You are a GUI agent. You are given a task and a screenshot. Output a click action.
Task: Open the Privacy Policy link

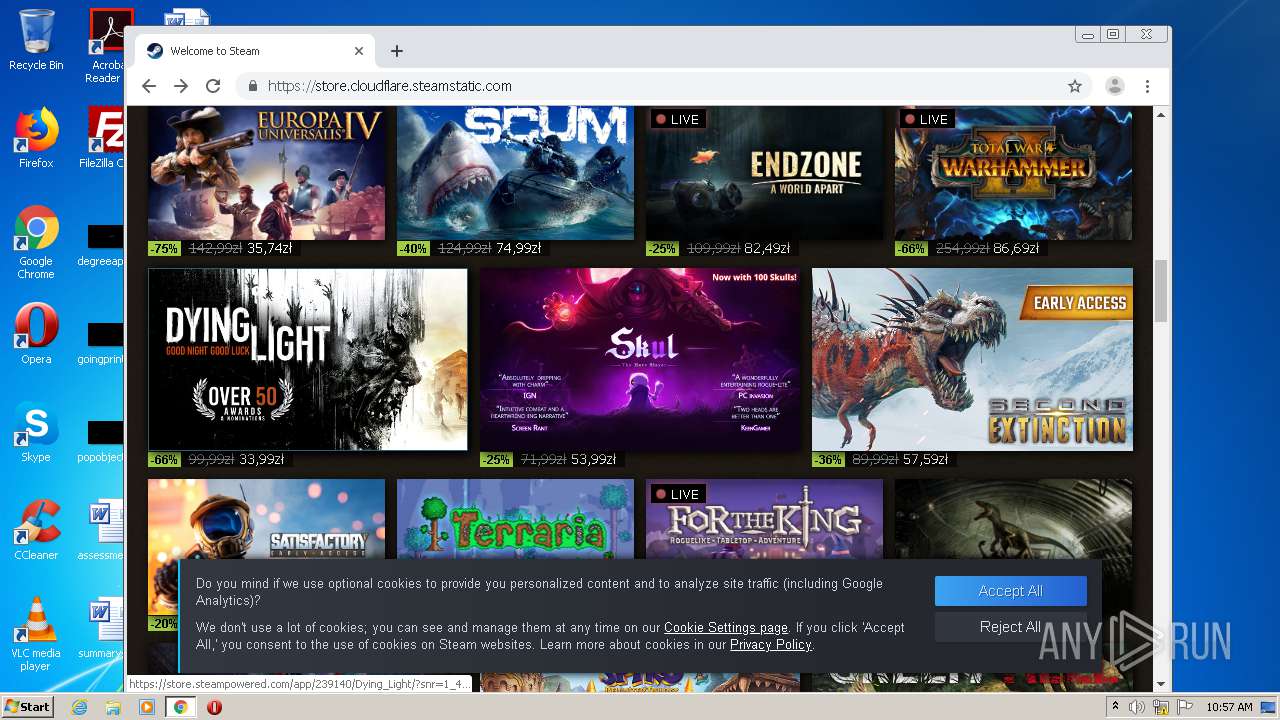(771, 645)
